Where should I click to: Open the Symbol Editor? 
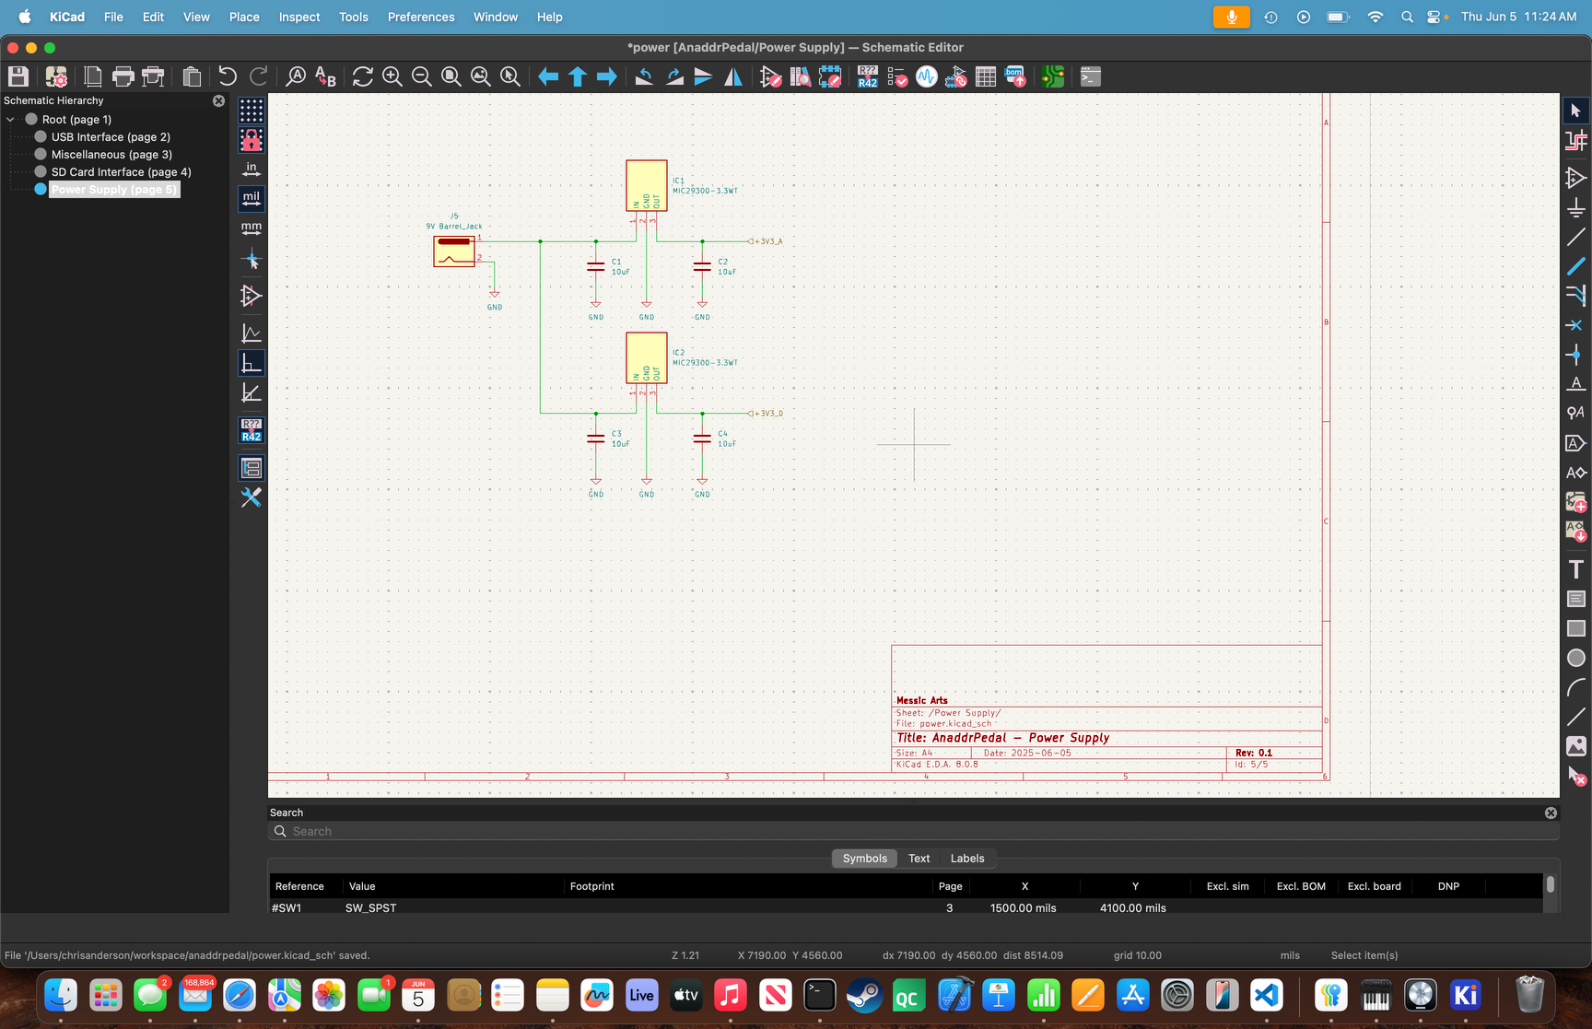(x=771, y=76)
